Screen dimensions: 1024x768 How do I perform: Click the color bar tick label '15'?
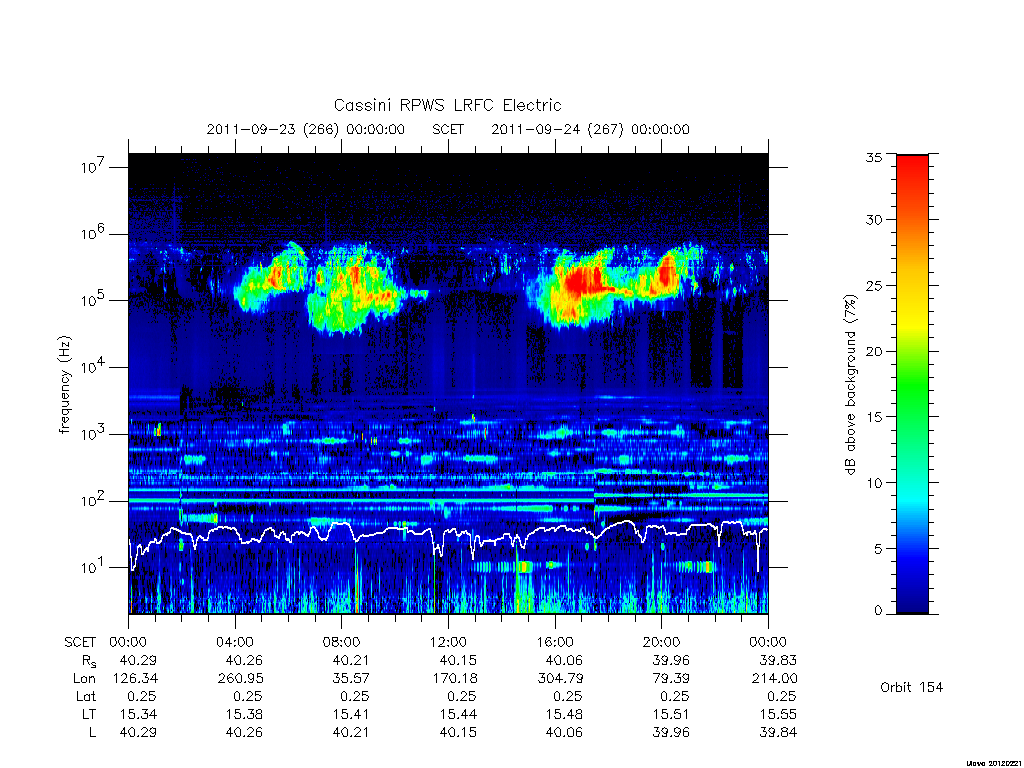(873, 417)
